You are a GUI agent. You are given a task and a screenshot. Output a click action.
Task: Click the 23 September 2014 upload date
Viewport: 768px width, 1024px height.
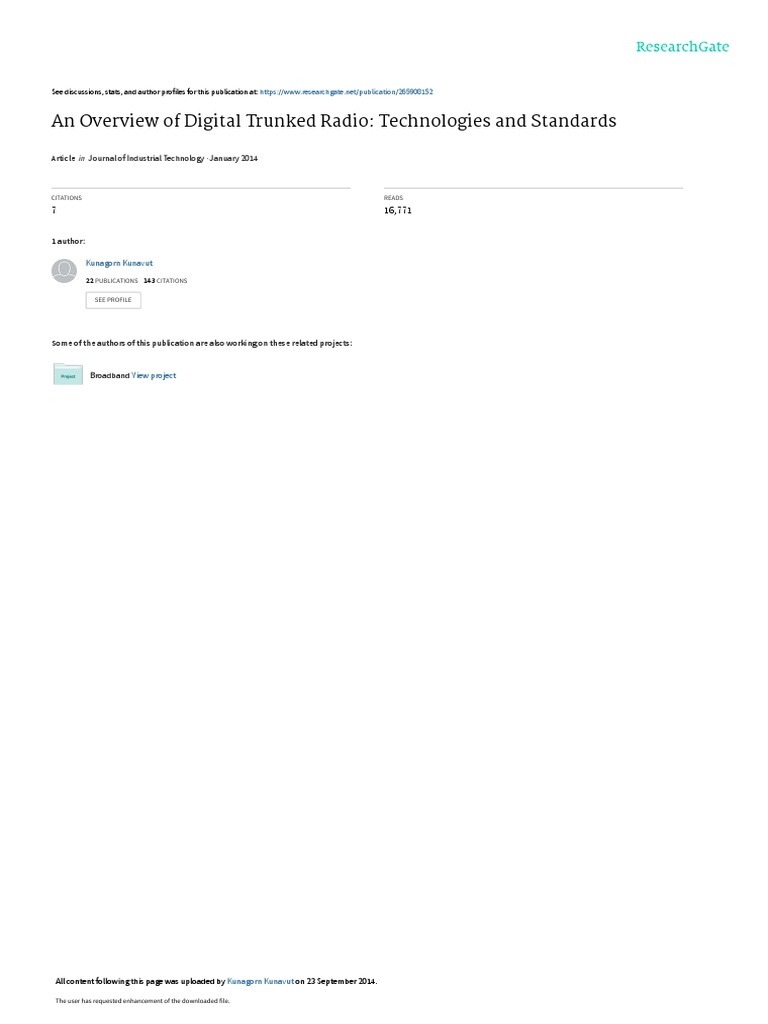(x=341, y=981)
